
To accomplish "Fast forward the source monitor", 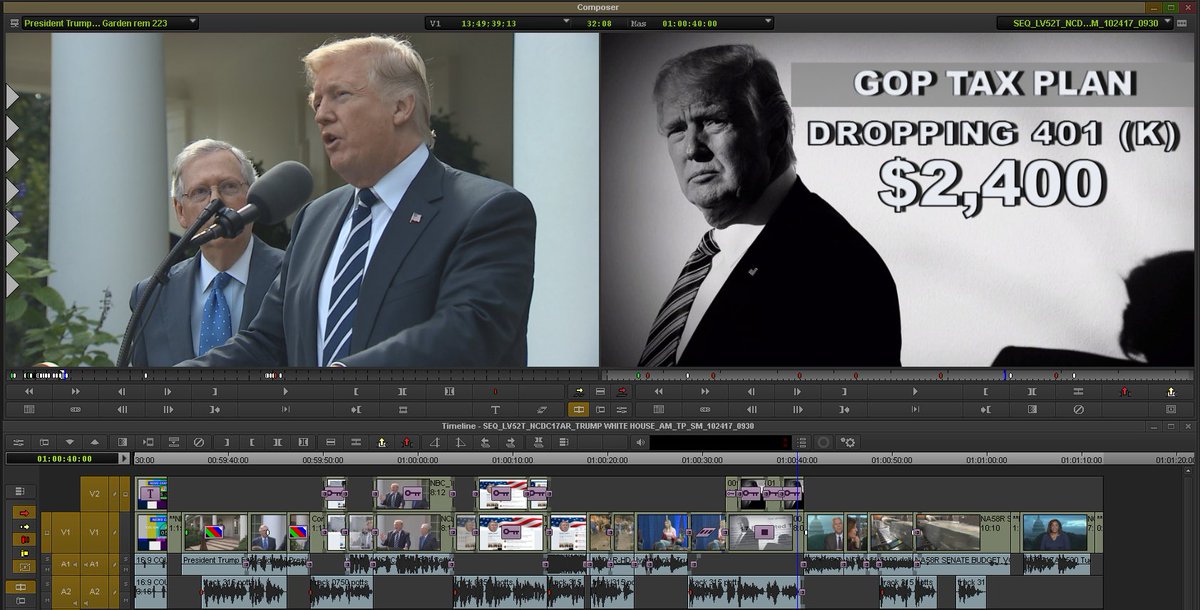I will [75, 391].
